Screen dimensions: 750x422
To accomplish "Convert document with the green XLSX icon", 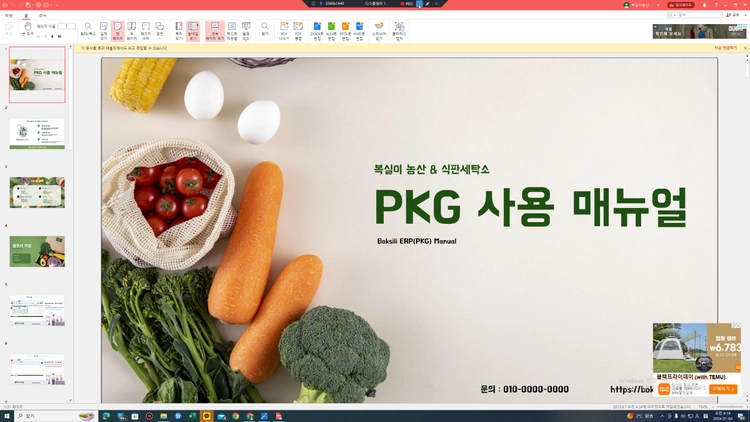I will coord(331,31).
